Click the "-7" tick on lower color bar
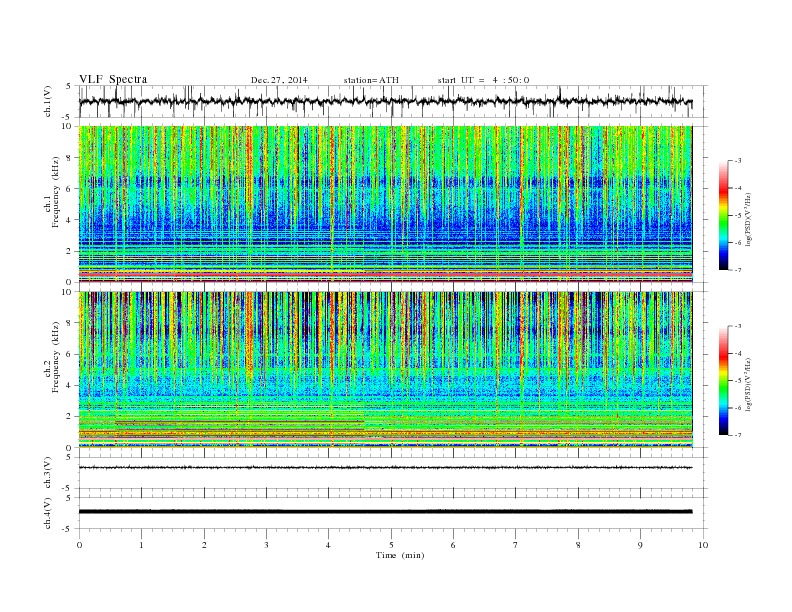Image resolution: width=792 pixels, height=612 pixels. [x=738, y=435]
